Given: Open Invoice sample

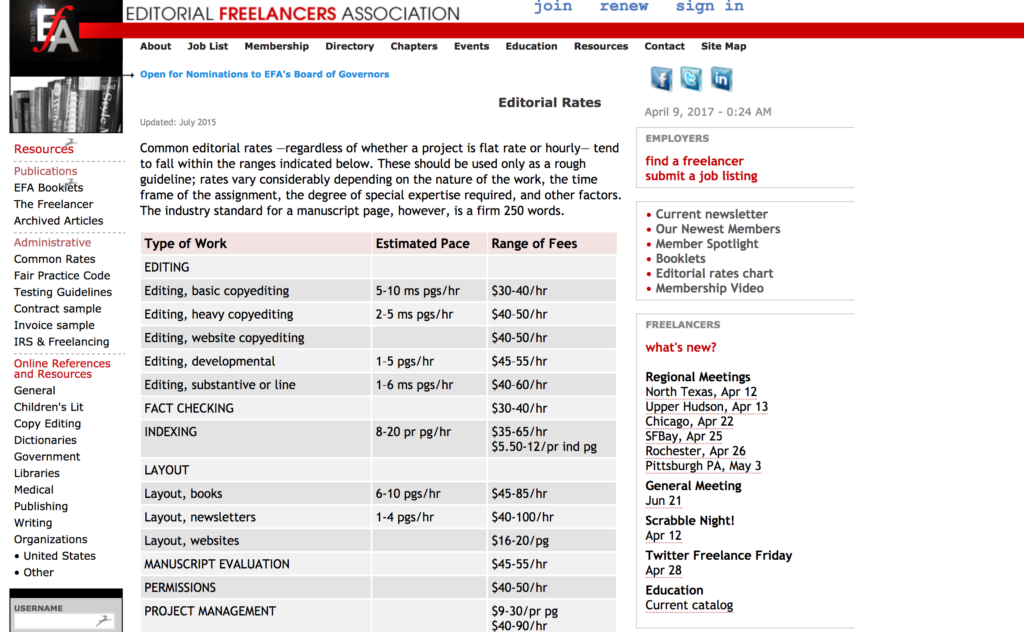Looking at the screenshot, I should pos(54,325).
